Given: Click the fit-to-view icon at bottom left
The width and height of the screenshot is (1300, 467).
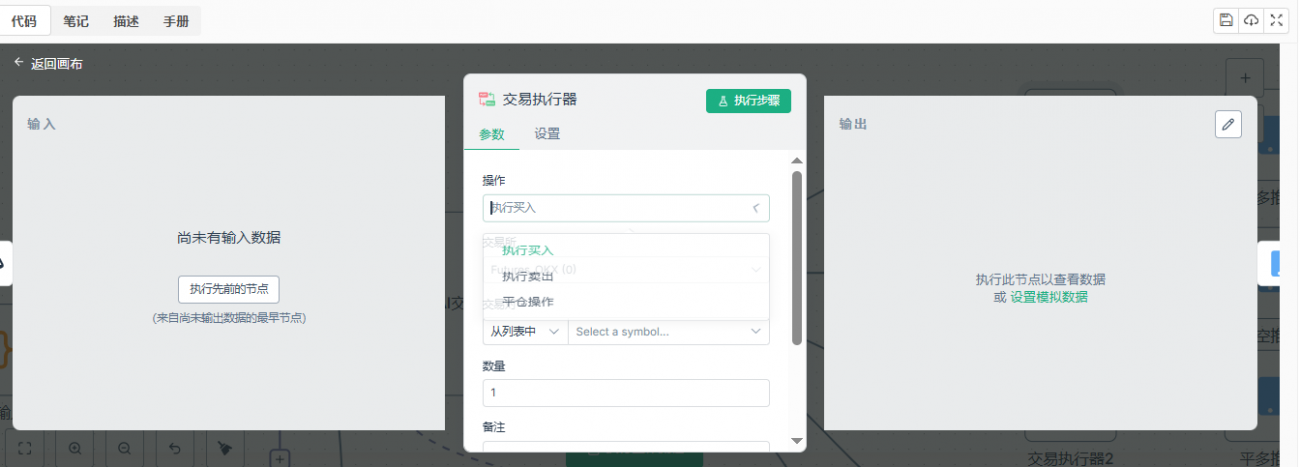Looking at the screenshot, I should [x=25, y=449].
